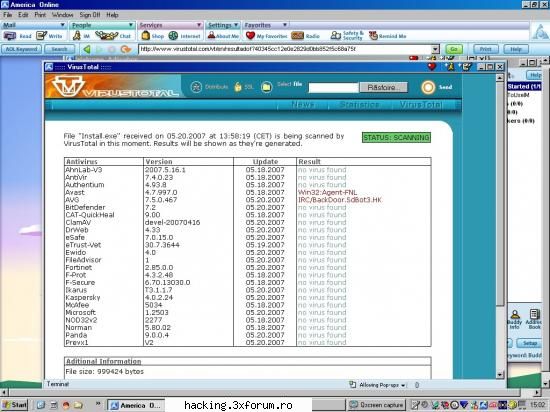Click the VirusTotal logo
The image size is (550, 412).
(114, 86)
